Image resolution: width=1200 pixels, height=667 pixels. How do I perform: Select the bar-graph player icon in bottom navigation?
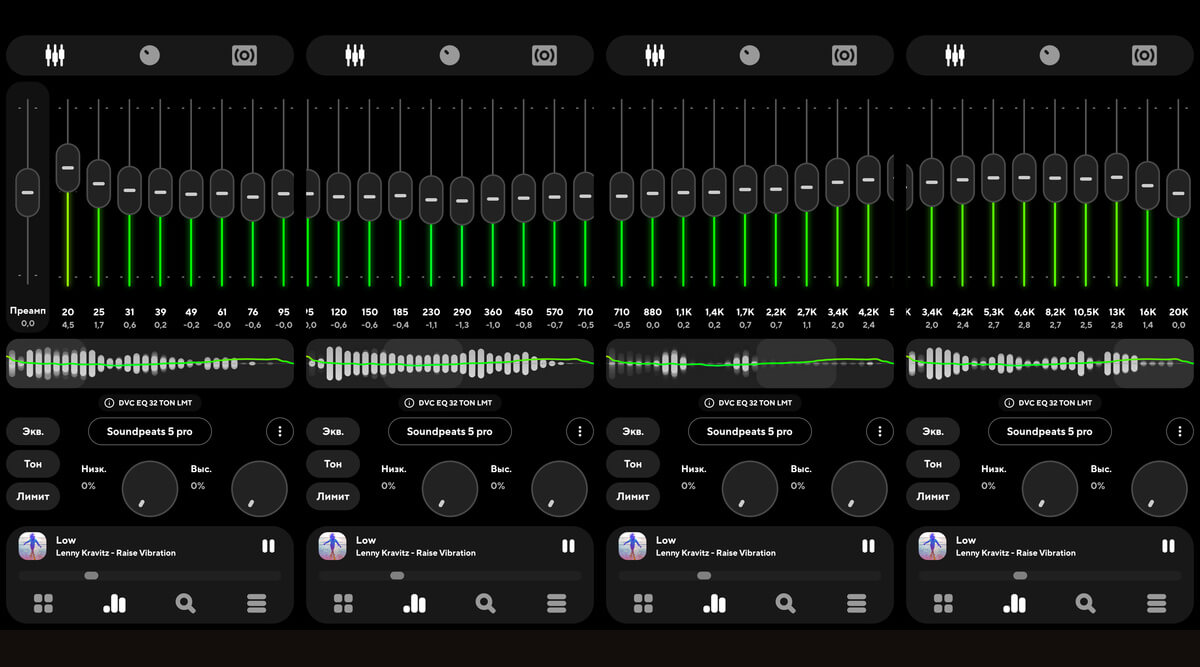(x=114, y=604)
